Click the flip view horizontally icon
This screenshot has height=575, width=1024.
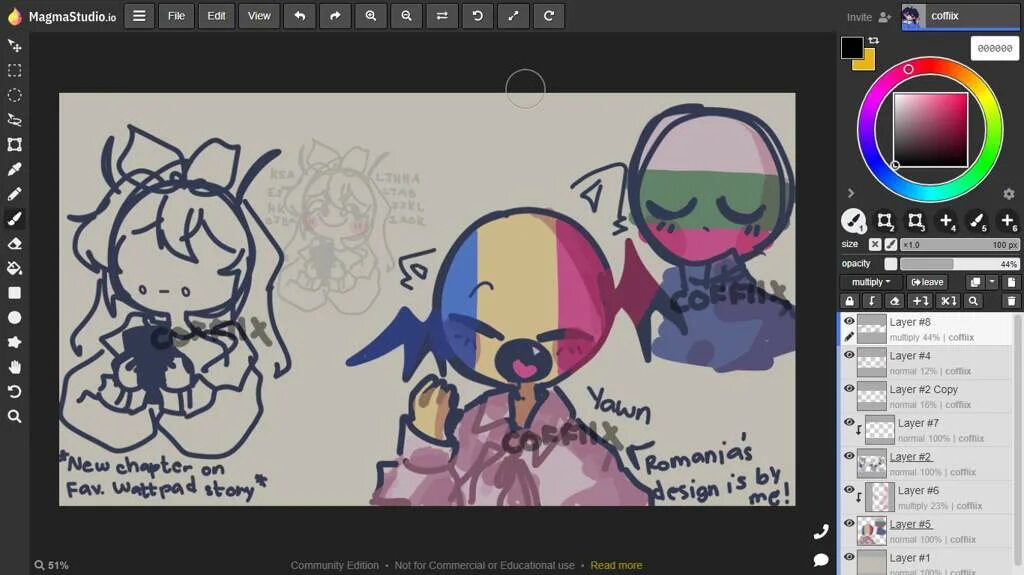click(442, 16)
